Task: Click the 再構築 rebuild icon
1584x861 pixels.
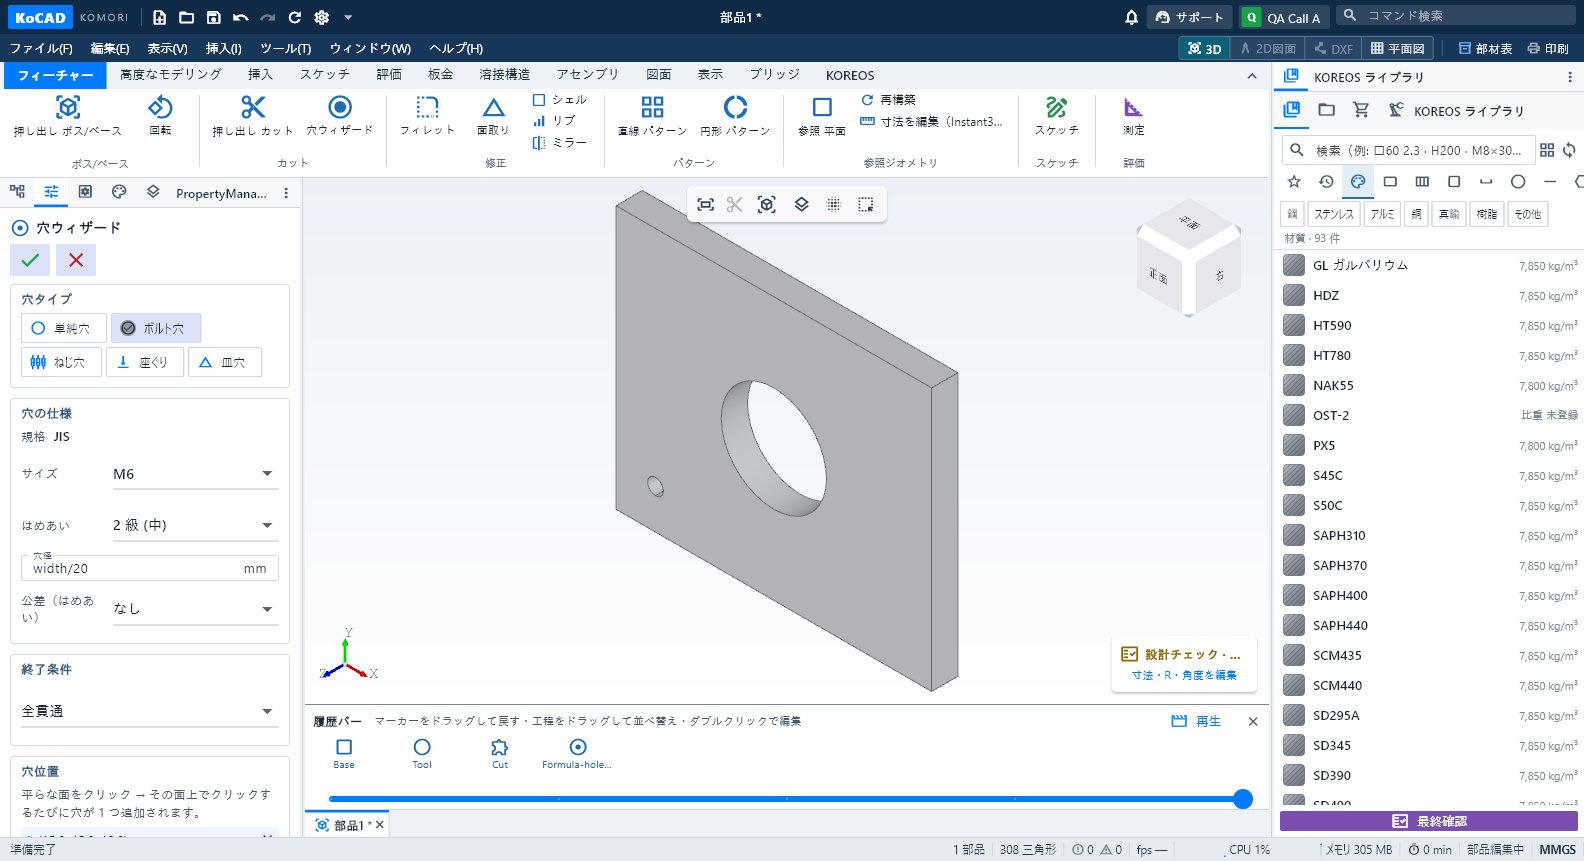Action: [867, 99]
